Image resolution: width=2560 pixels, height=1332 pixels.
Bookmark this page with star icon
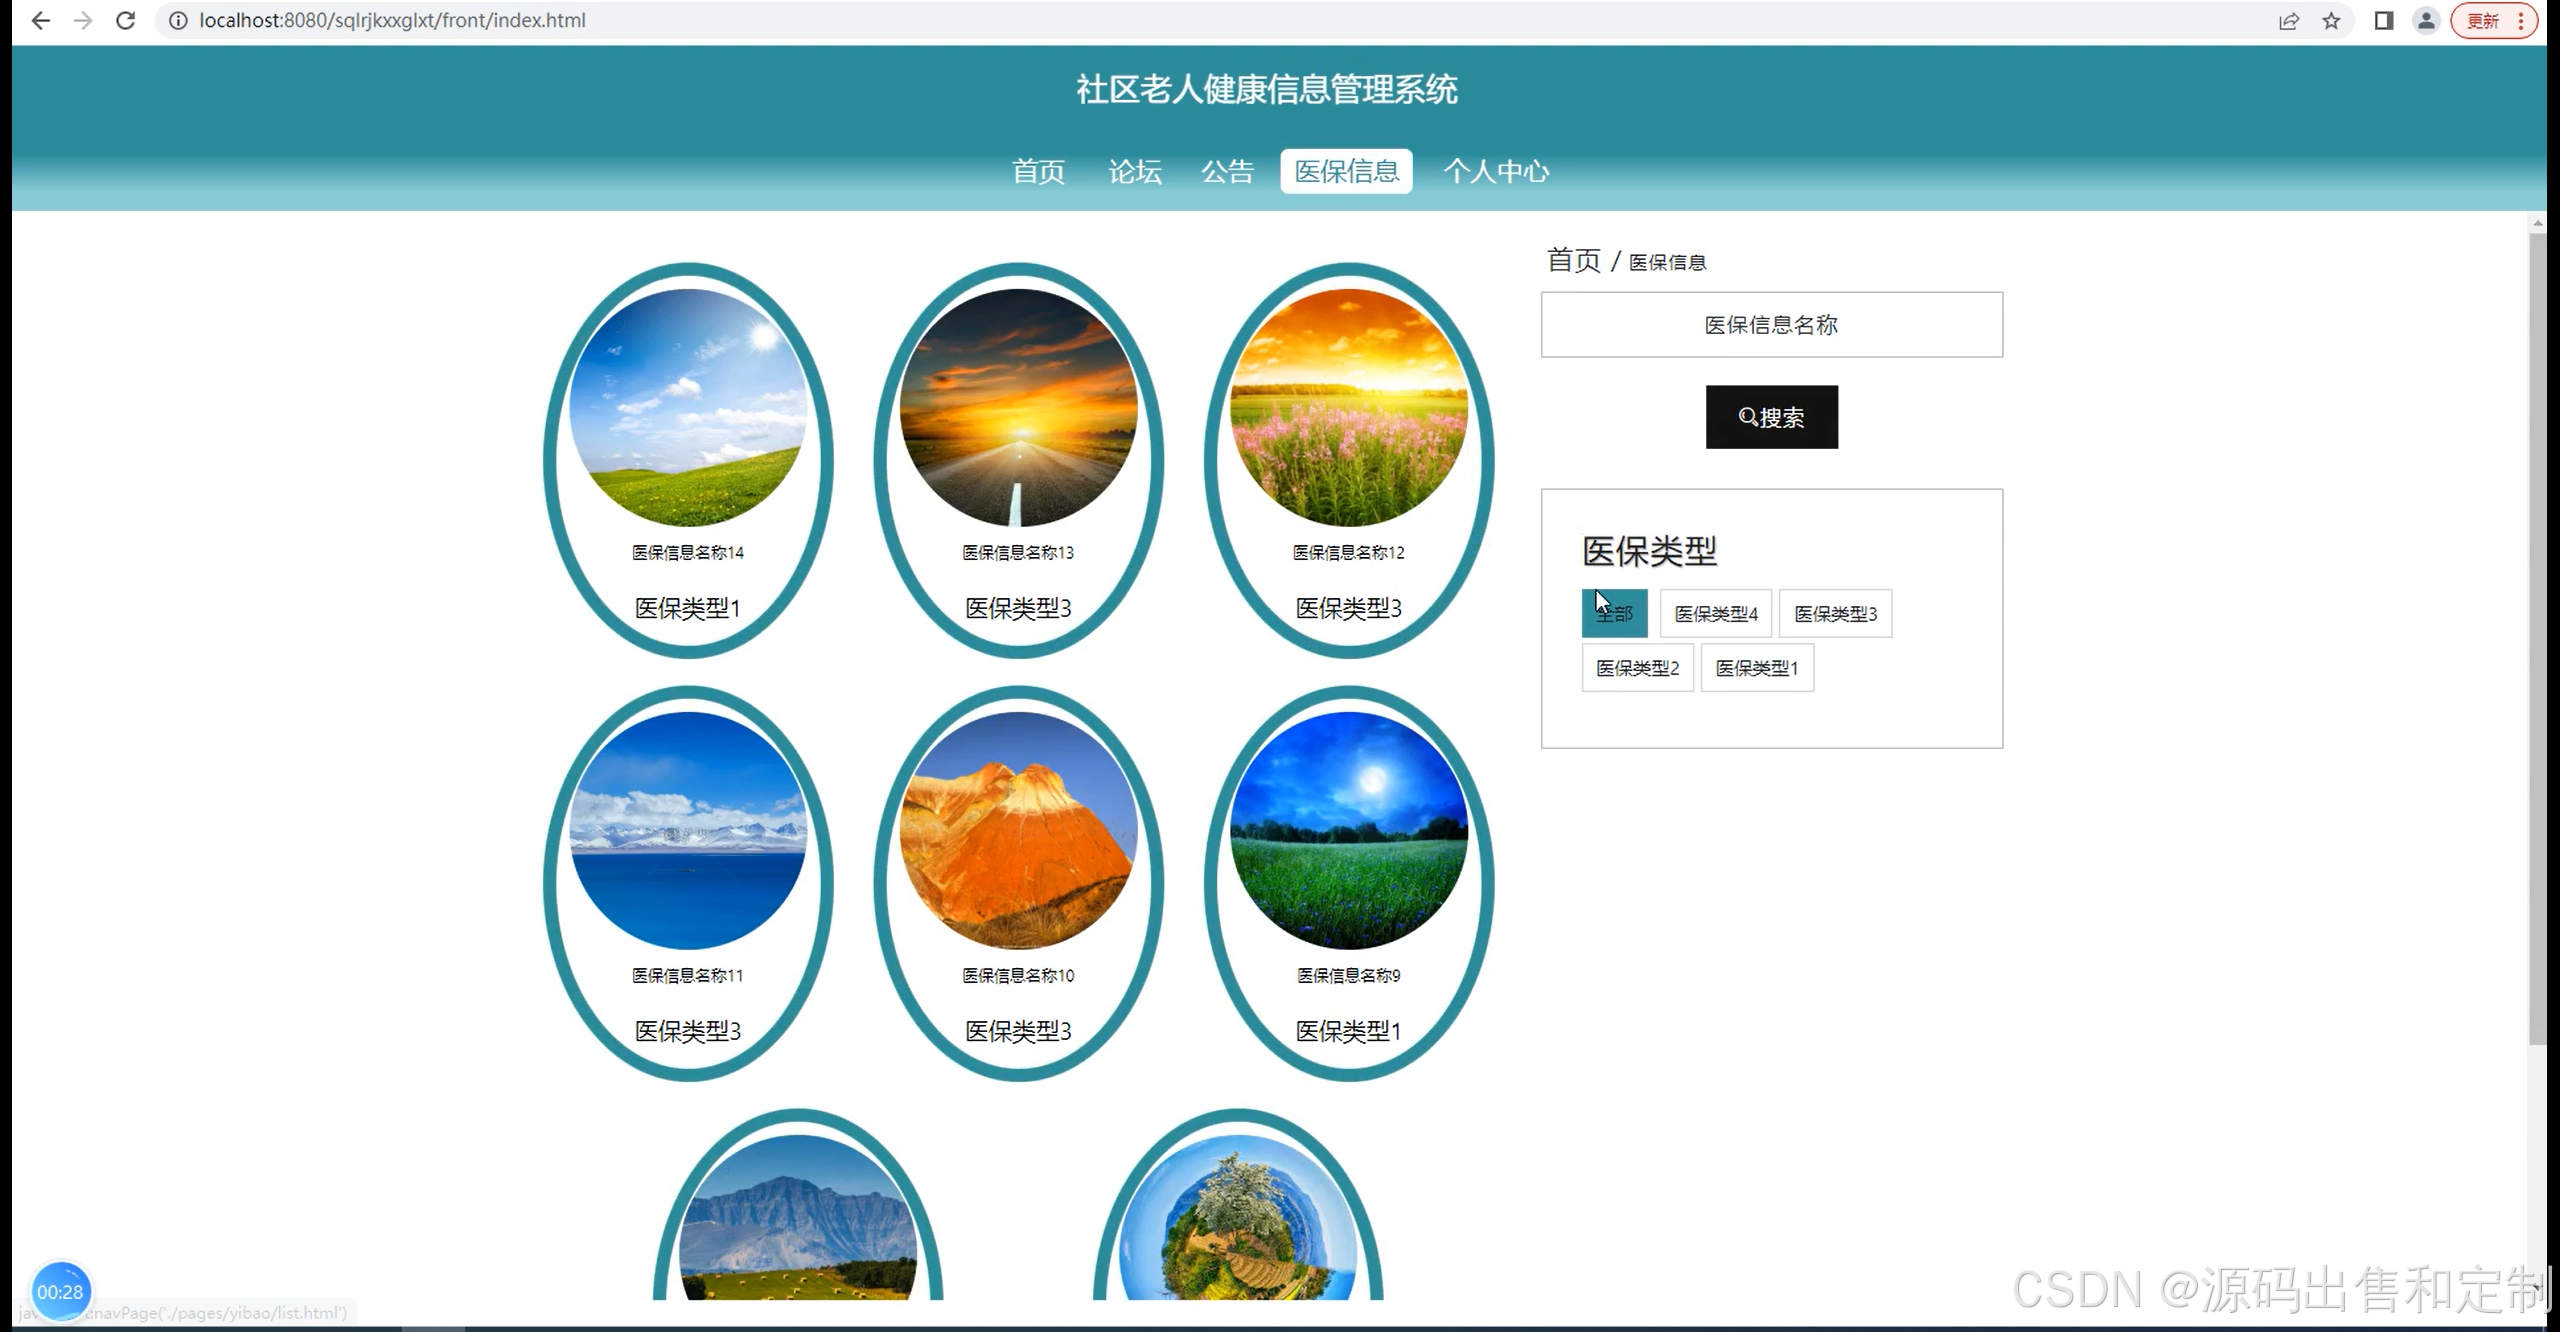pos(2331,21)
